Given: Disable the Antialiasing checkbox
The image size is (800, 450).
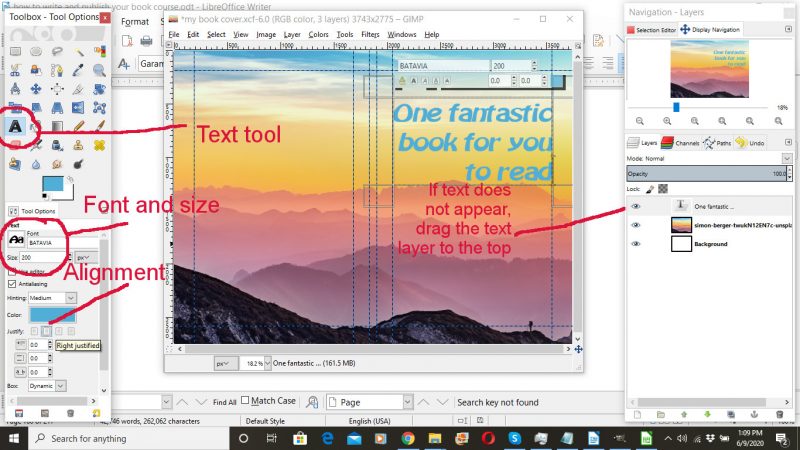Looking at the screenshot, I should point(12,284).
